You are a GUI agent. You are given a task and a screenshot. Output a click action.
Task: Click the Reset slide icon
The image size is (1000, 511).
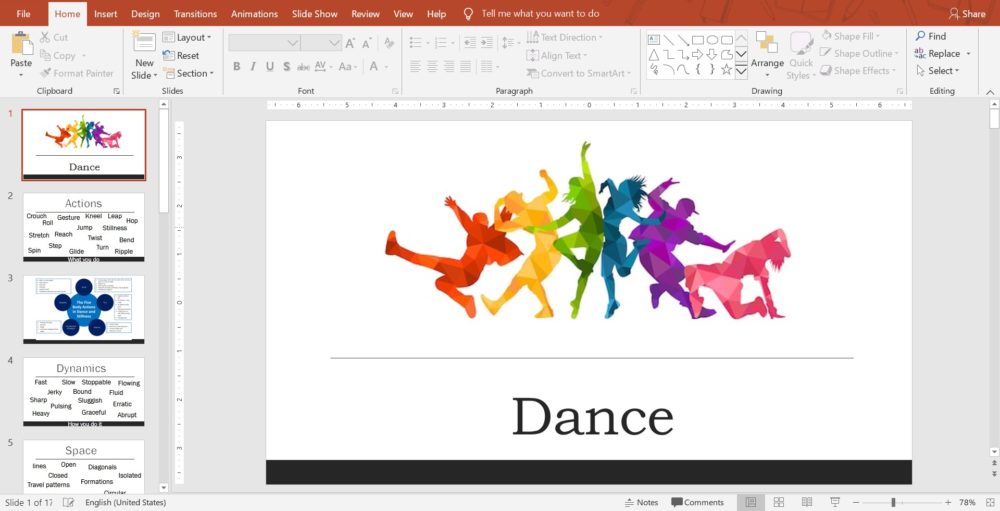pos(181,56)
